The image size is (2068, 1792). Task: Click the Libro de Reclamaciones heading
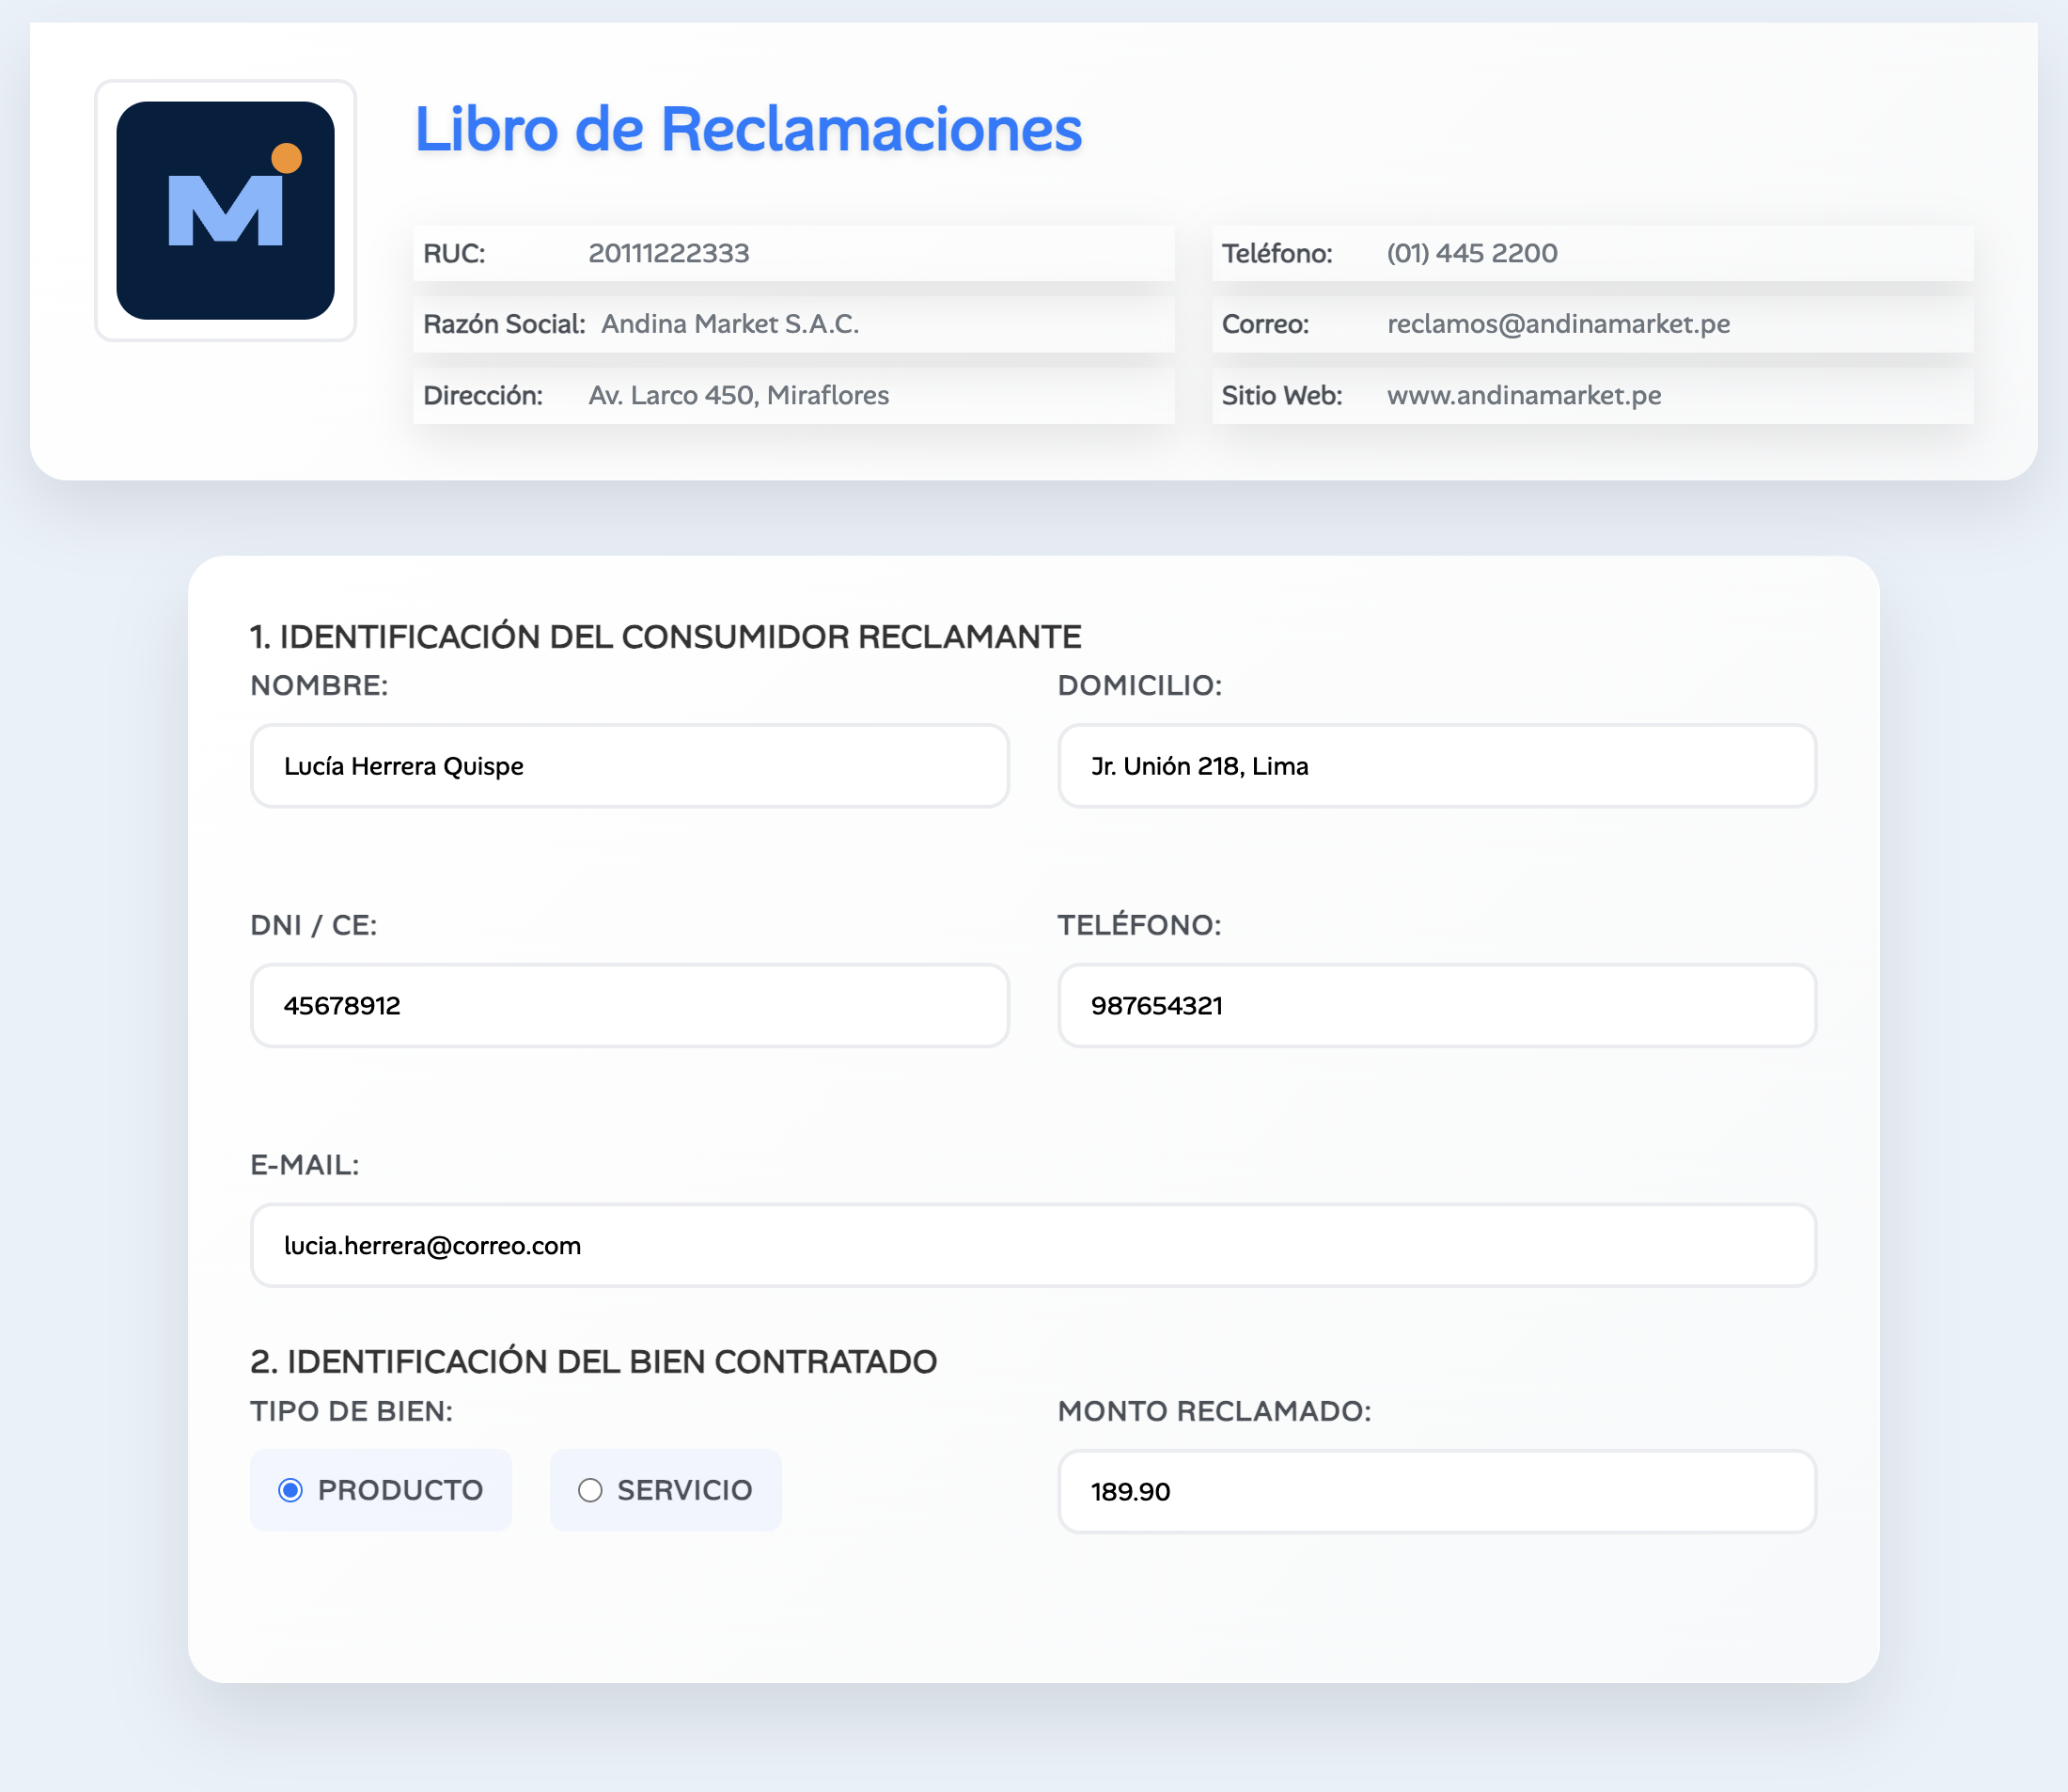click(x=748, y=129)
